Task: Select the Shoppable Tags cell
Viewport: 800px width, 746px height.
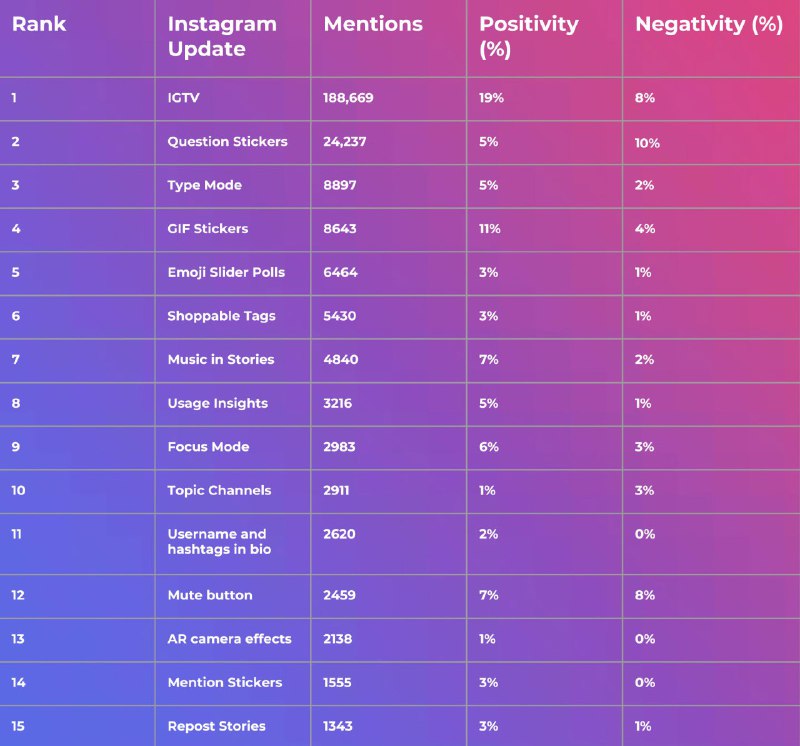Action: click(x=221, y=316)
